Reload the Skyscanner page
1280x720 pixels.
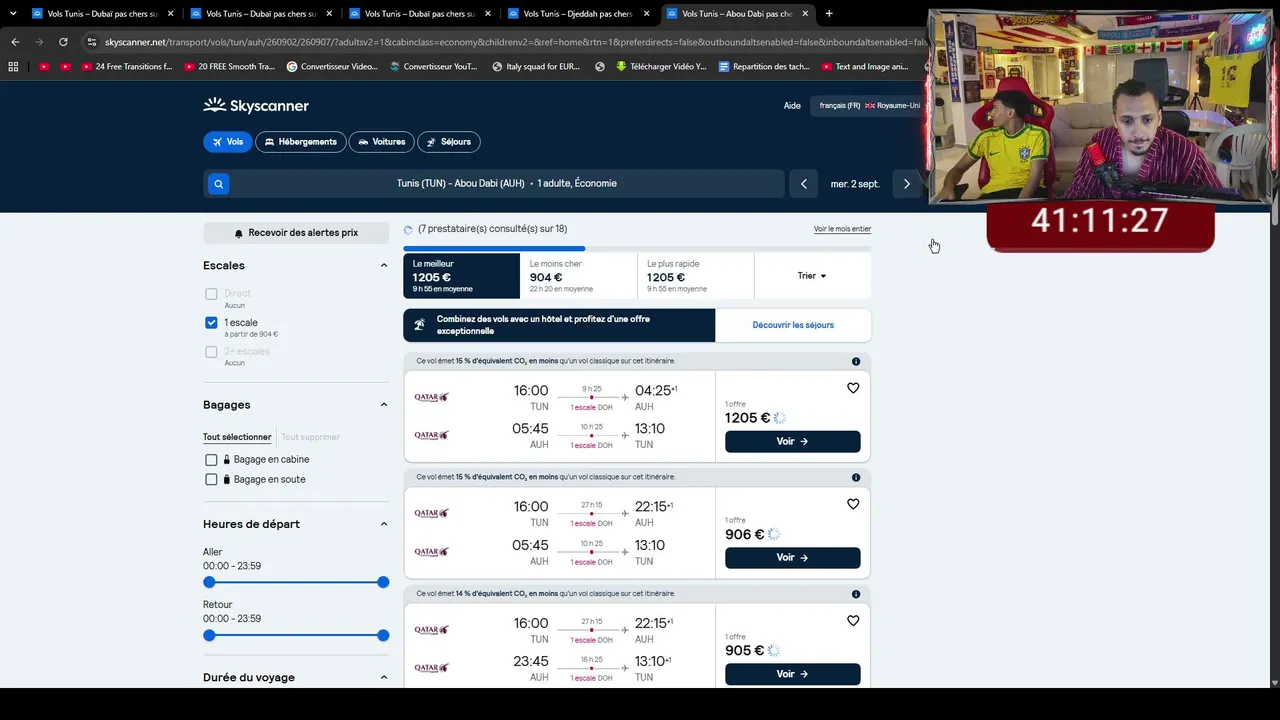pos(63,42)
